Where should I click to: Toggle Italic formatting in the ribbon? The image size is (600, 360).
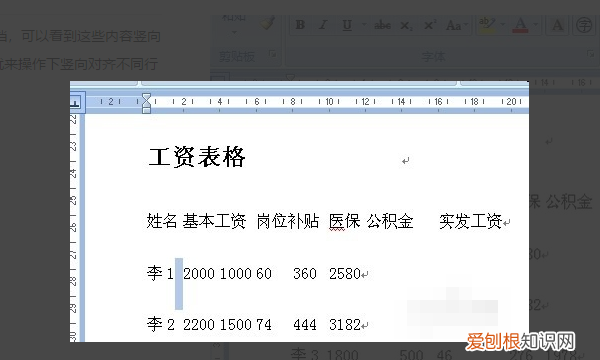pyautogui.click(x=323, y=25)
